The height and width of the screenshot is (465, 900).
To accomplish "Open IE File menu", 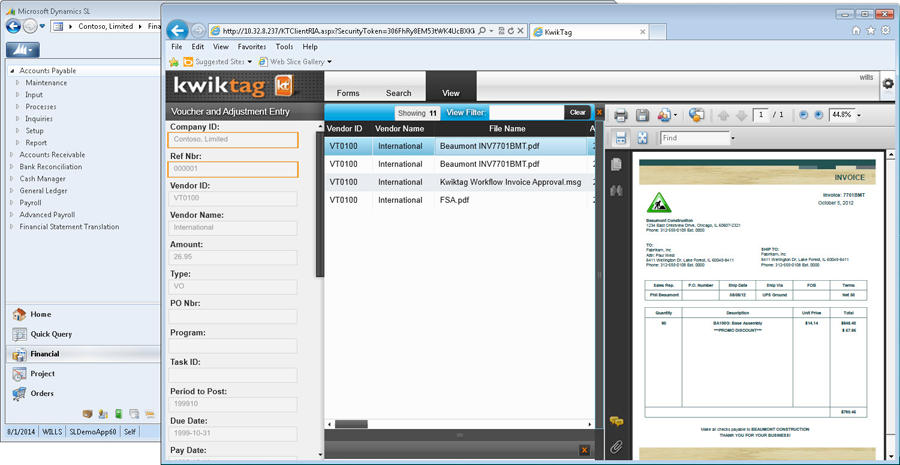I will [x=177, y=46].
